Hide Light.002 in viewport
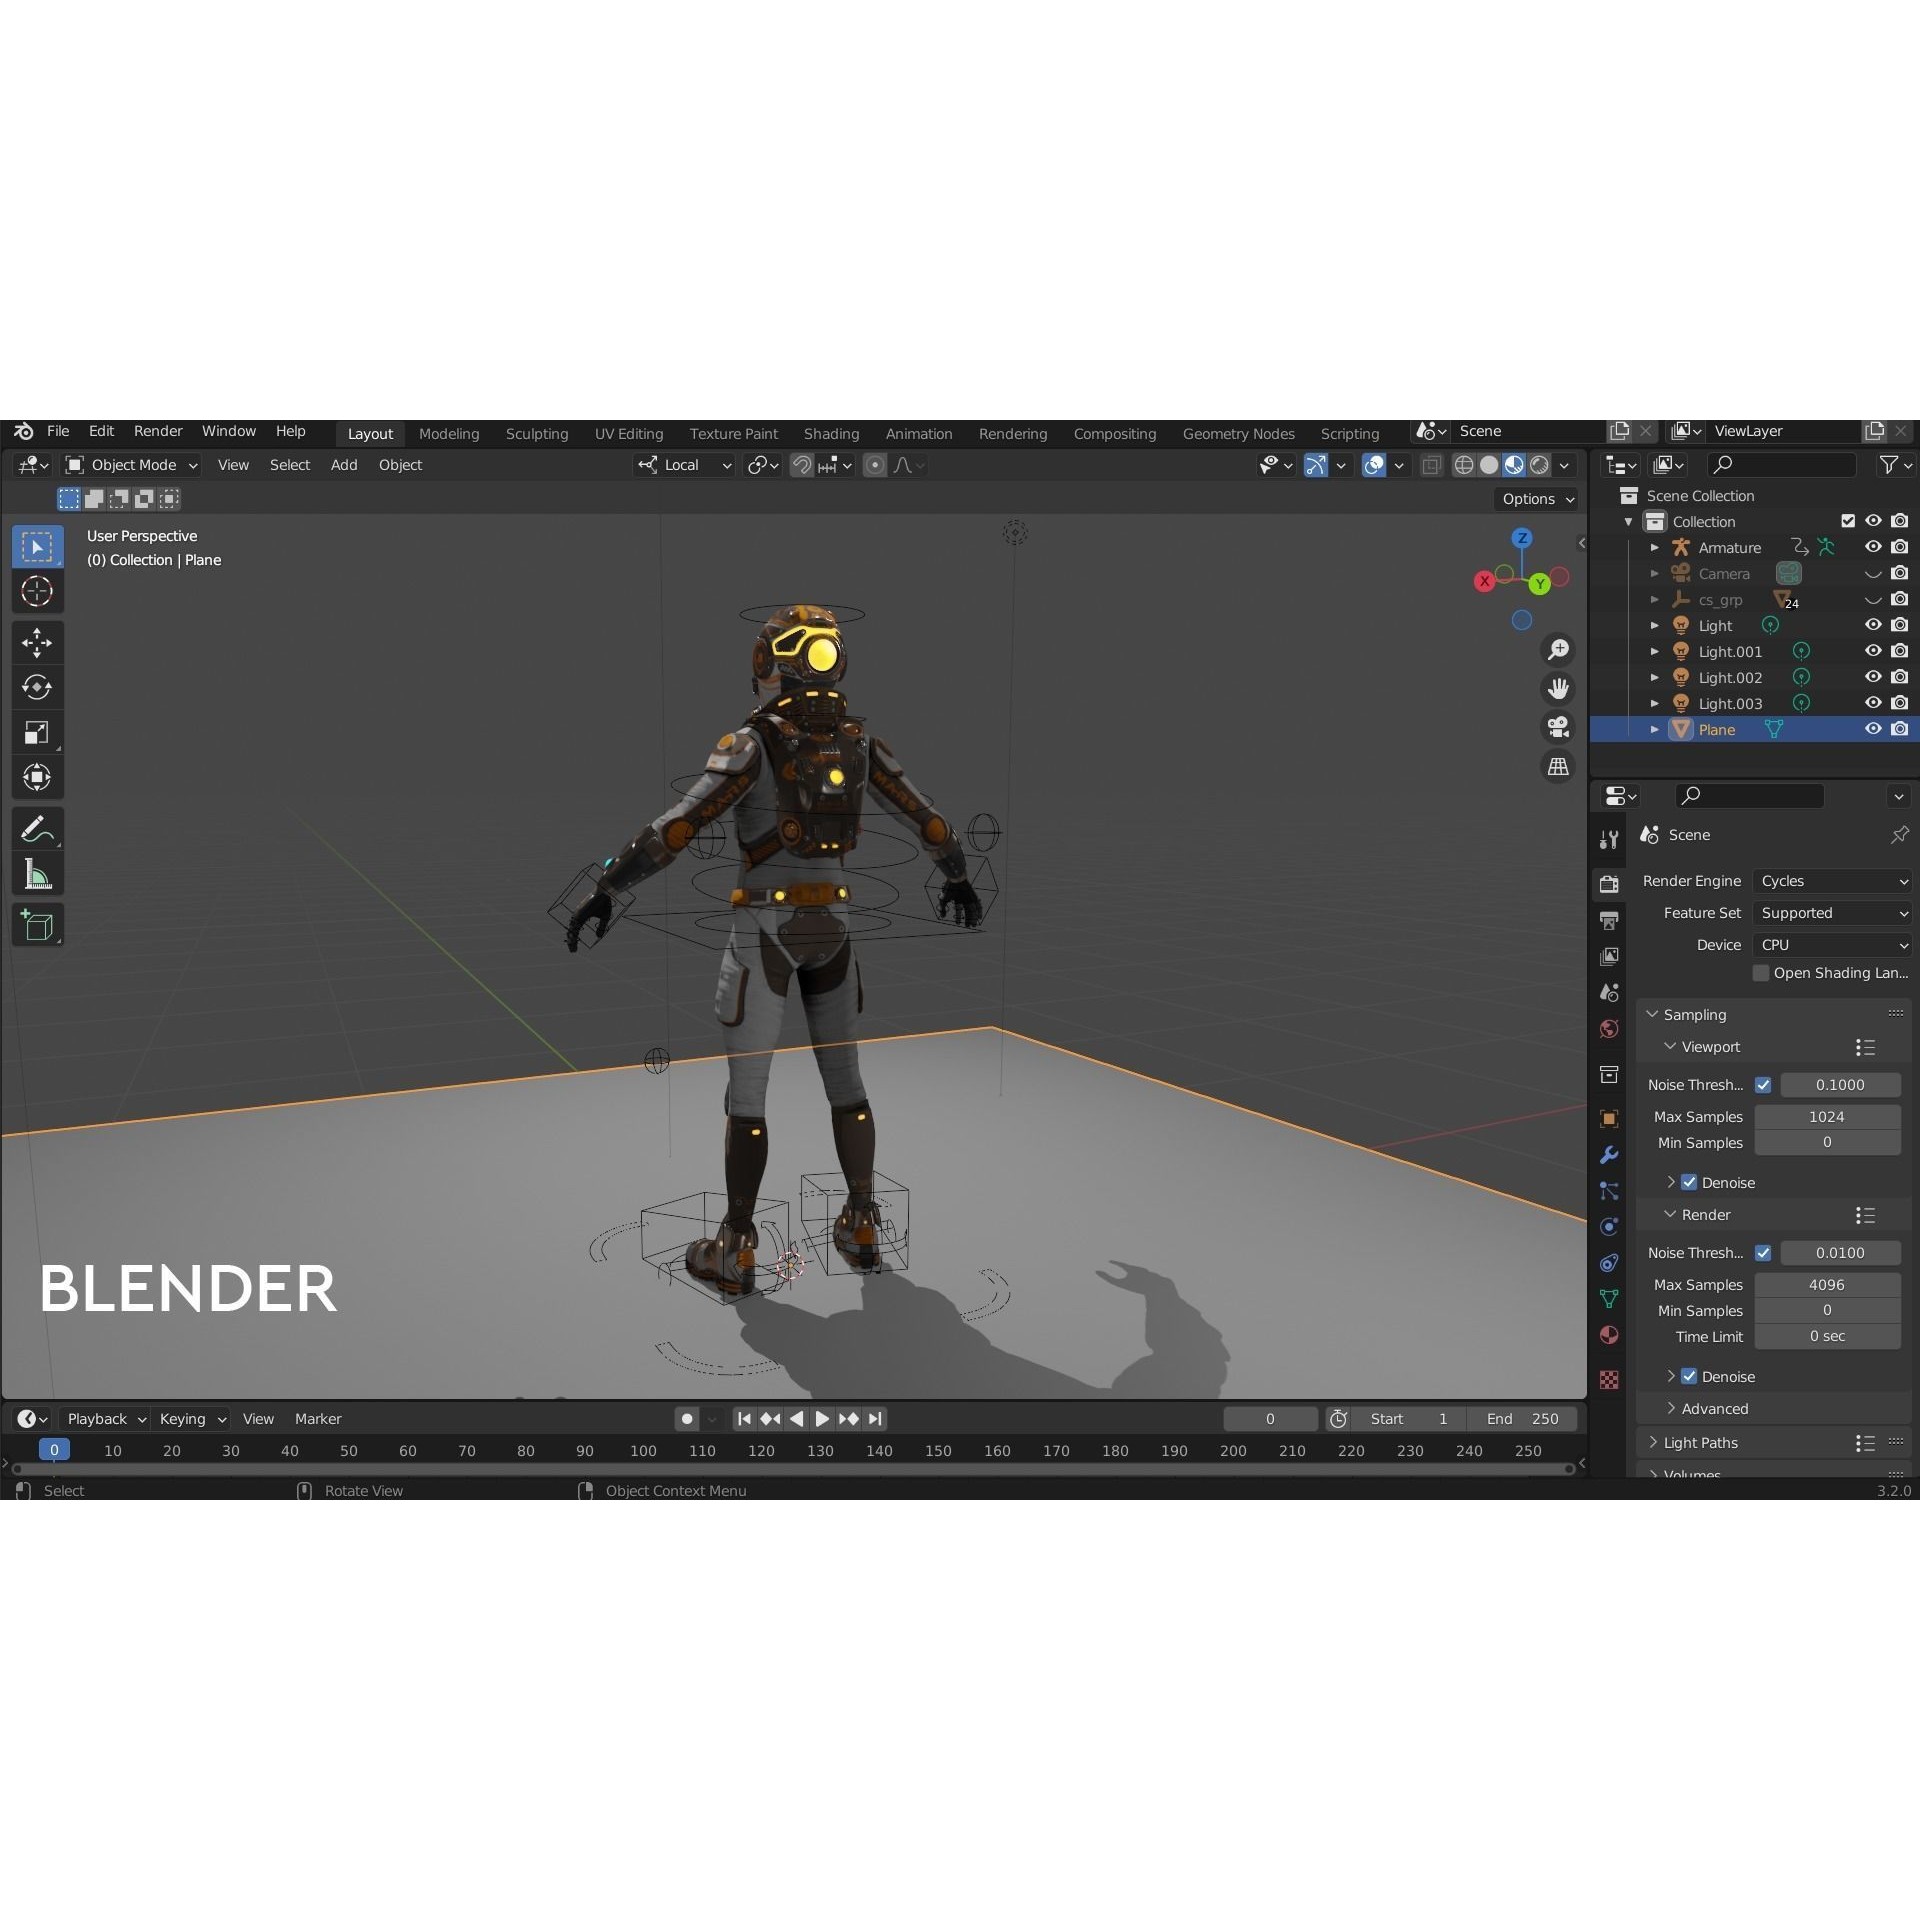 tap(1873, 677)
